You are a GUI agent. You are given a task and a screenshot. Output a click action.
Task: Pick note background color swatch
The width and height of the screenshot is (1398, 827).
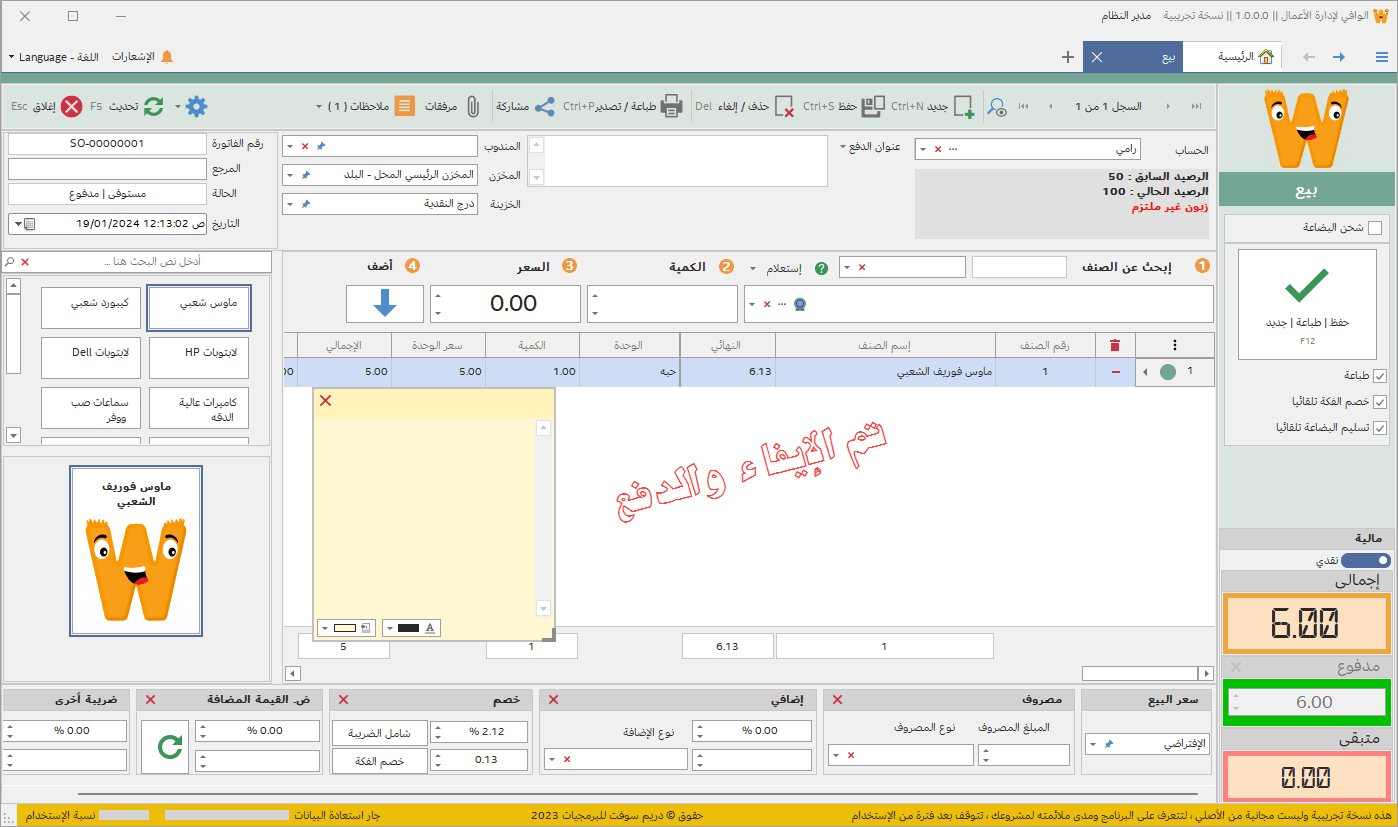tap(346, 628)
